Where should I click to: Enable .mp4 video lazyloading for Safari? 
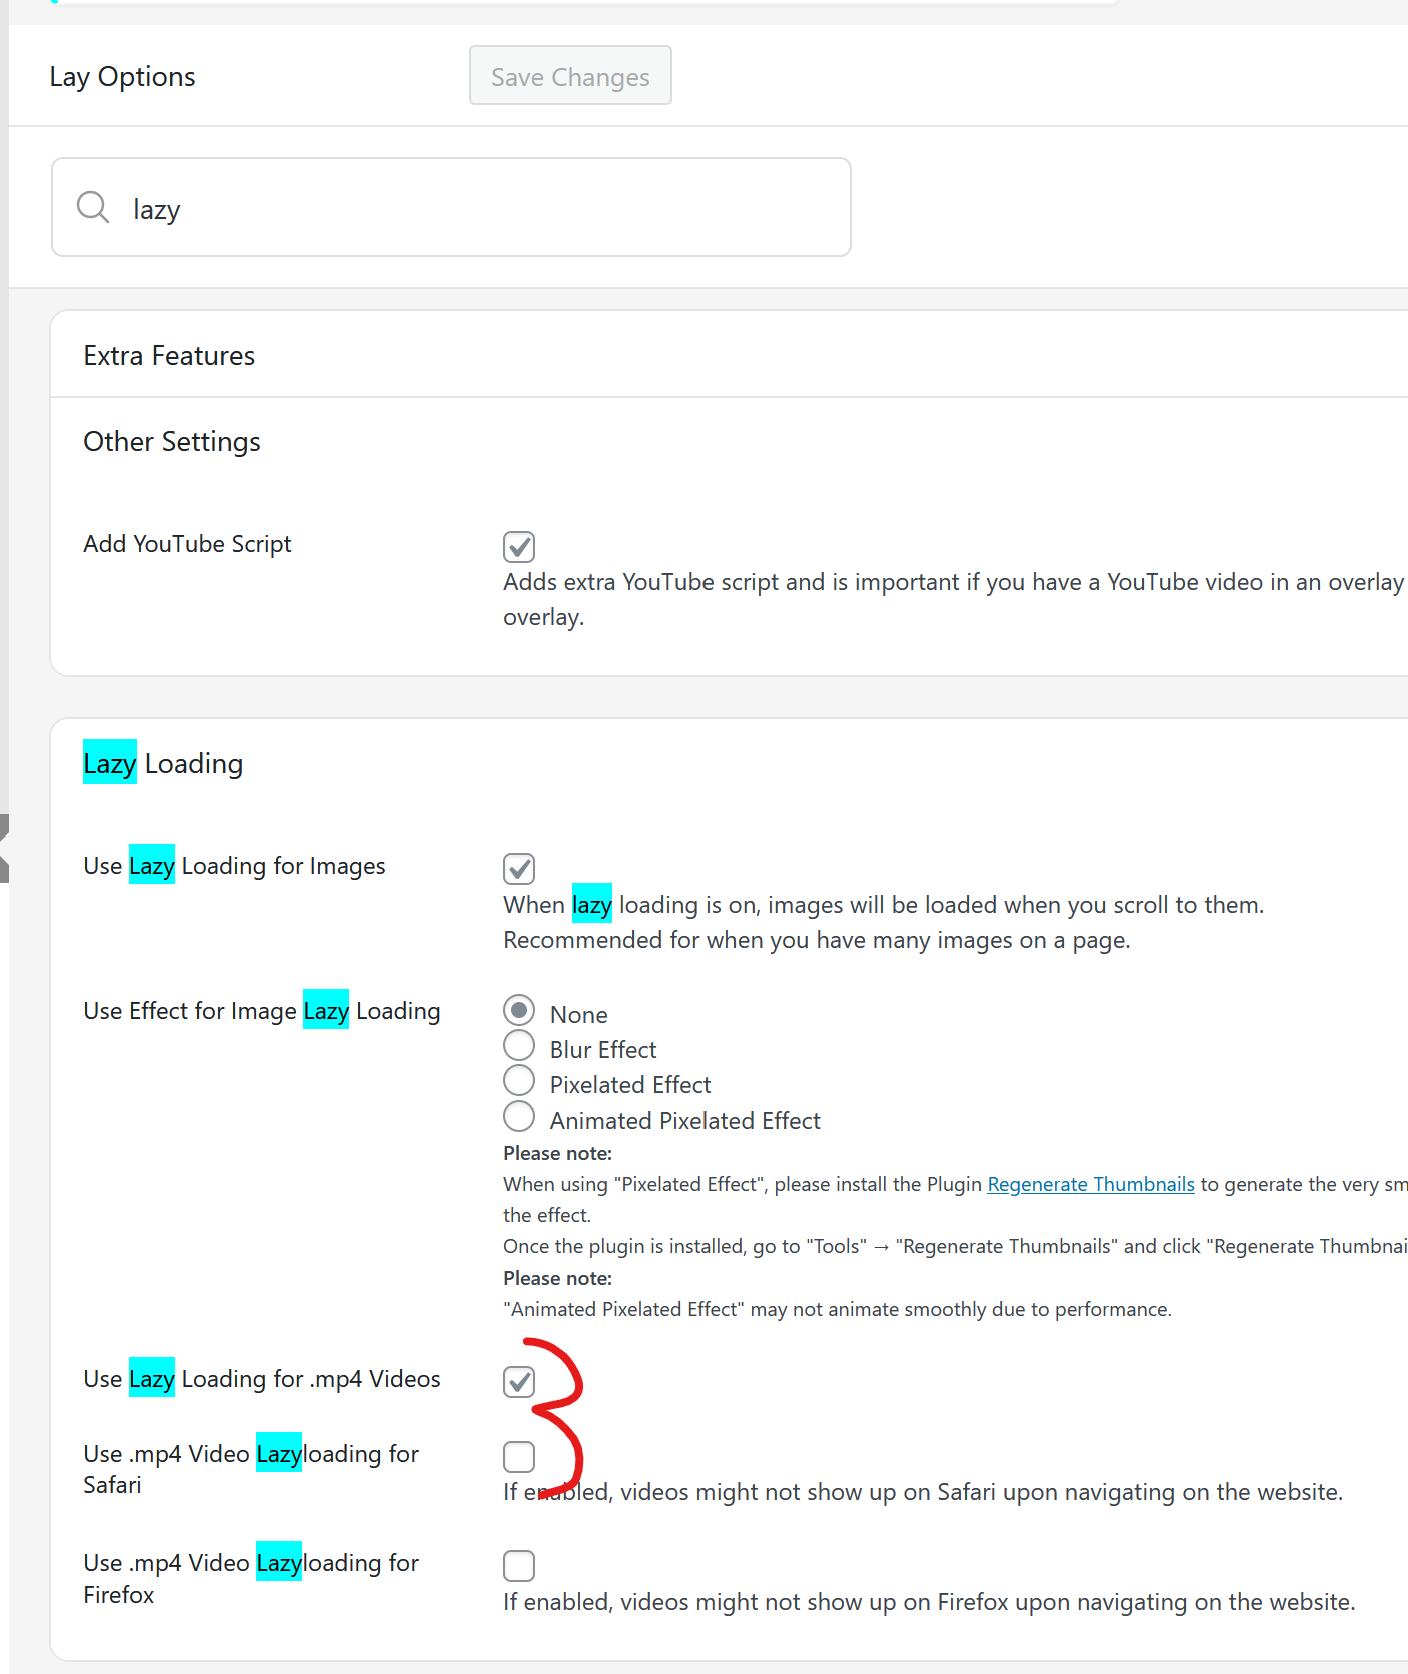pyautogui.click(x=519, y=1457)
